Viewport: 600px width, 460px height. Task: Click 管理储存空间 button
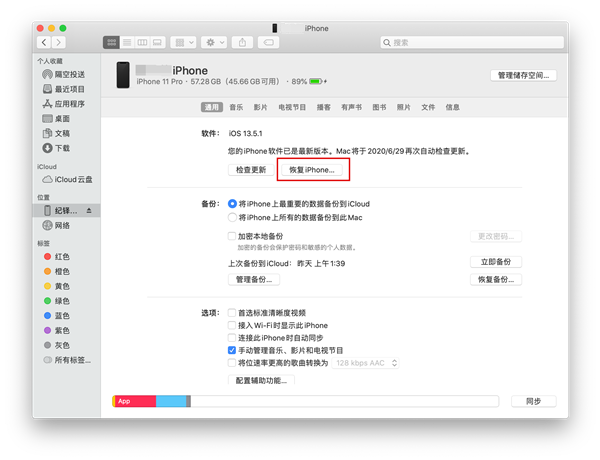pyautogui.click(x=523, y=75)
